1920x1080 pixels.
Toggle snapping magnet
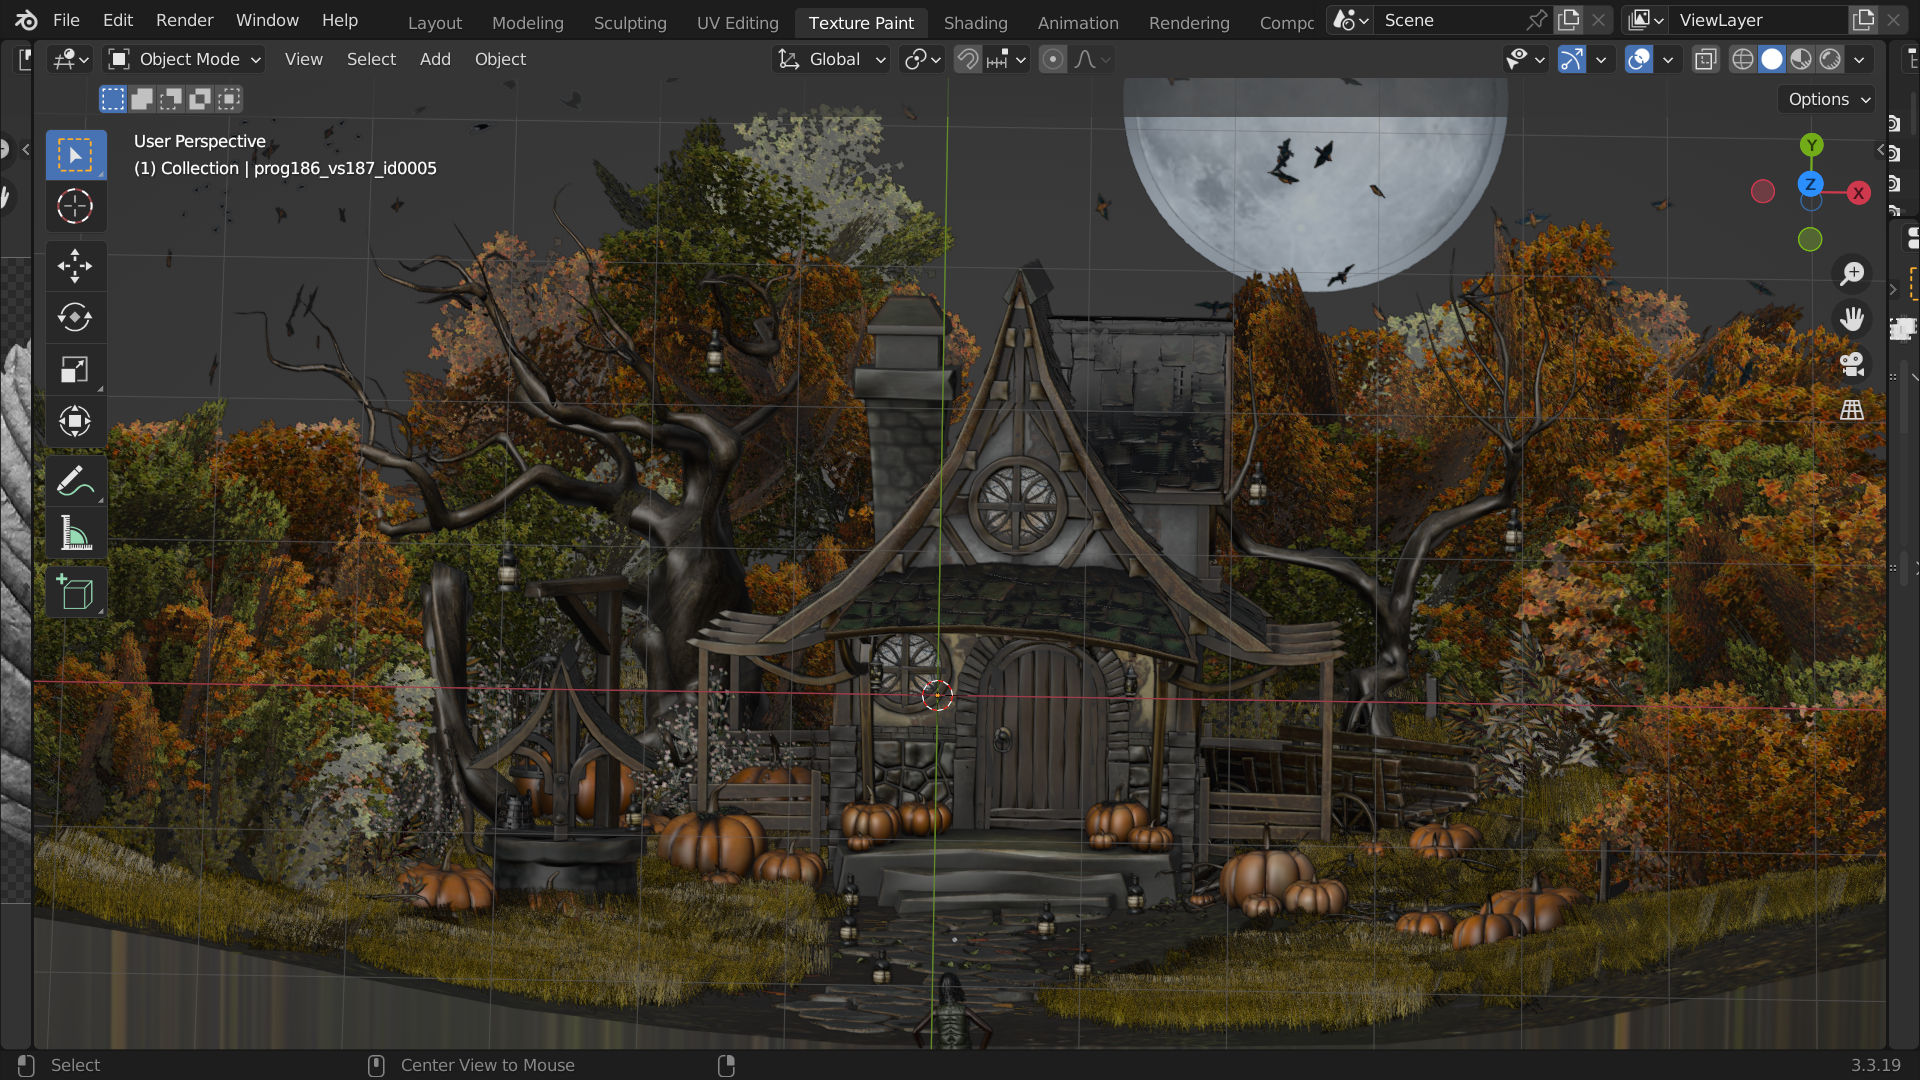[967, 60]
